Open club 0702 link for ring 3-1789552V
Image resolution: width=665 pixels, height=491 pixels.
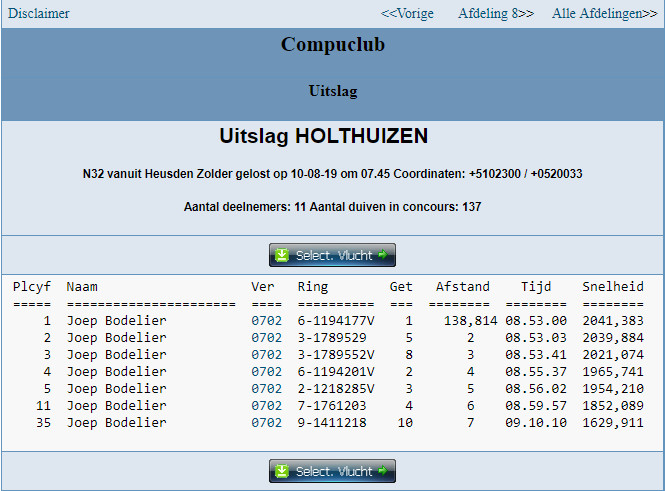point(266,354)
